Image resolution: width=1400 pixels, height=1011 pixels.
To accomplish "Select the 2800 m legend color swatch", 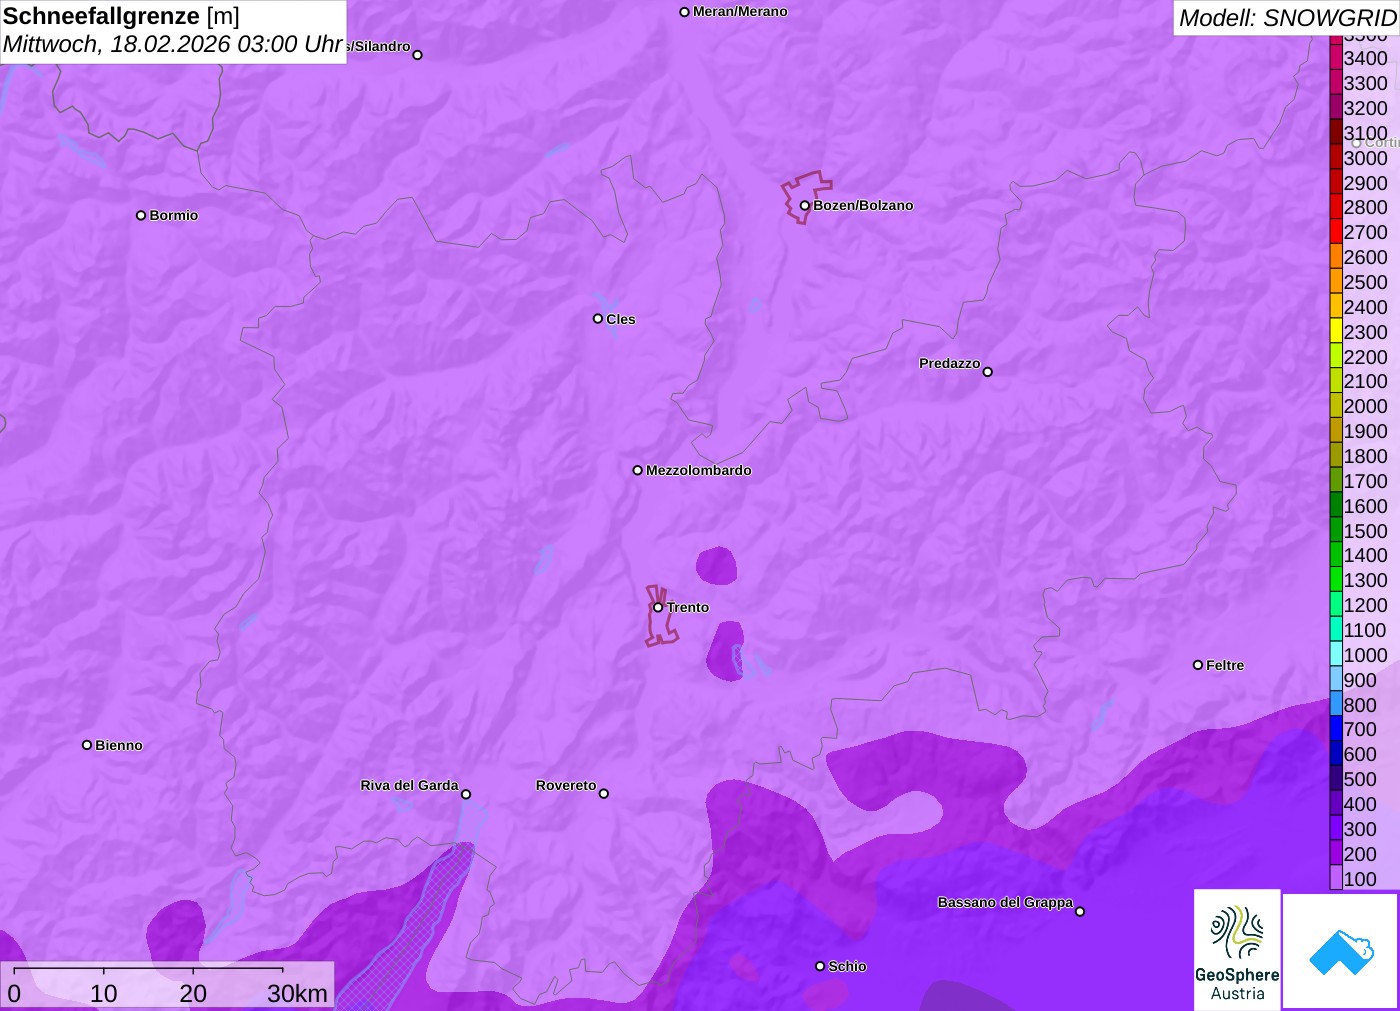I will (x=1336, y=207).
